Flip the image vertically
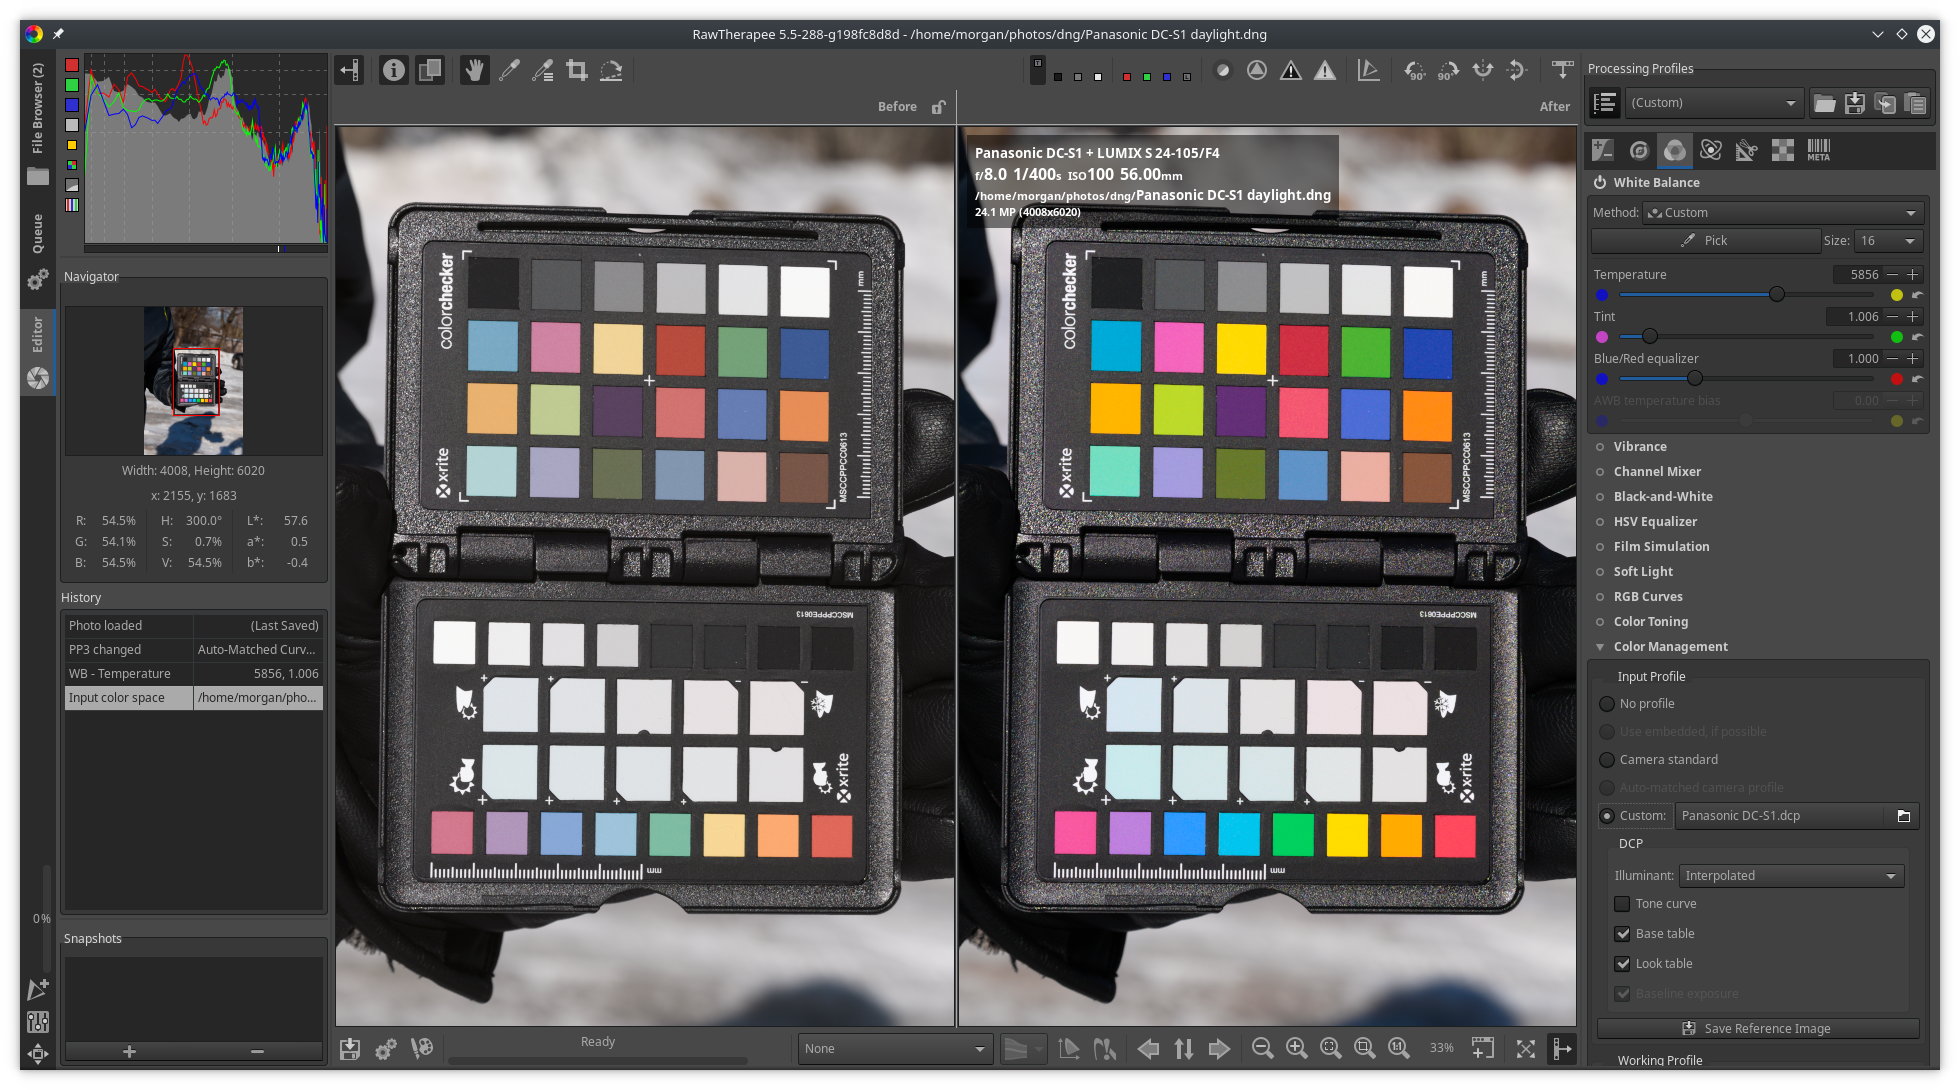Viewport: 1960px width, 1090px height. point(1517,70)
